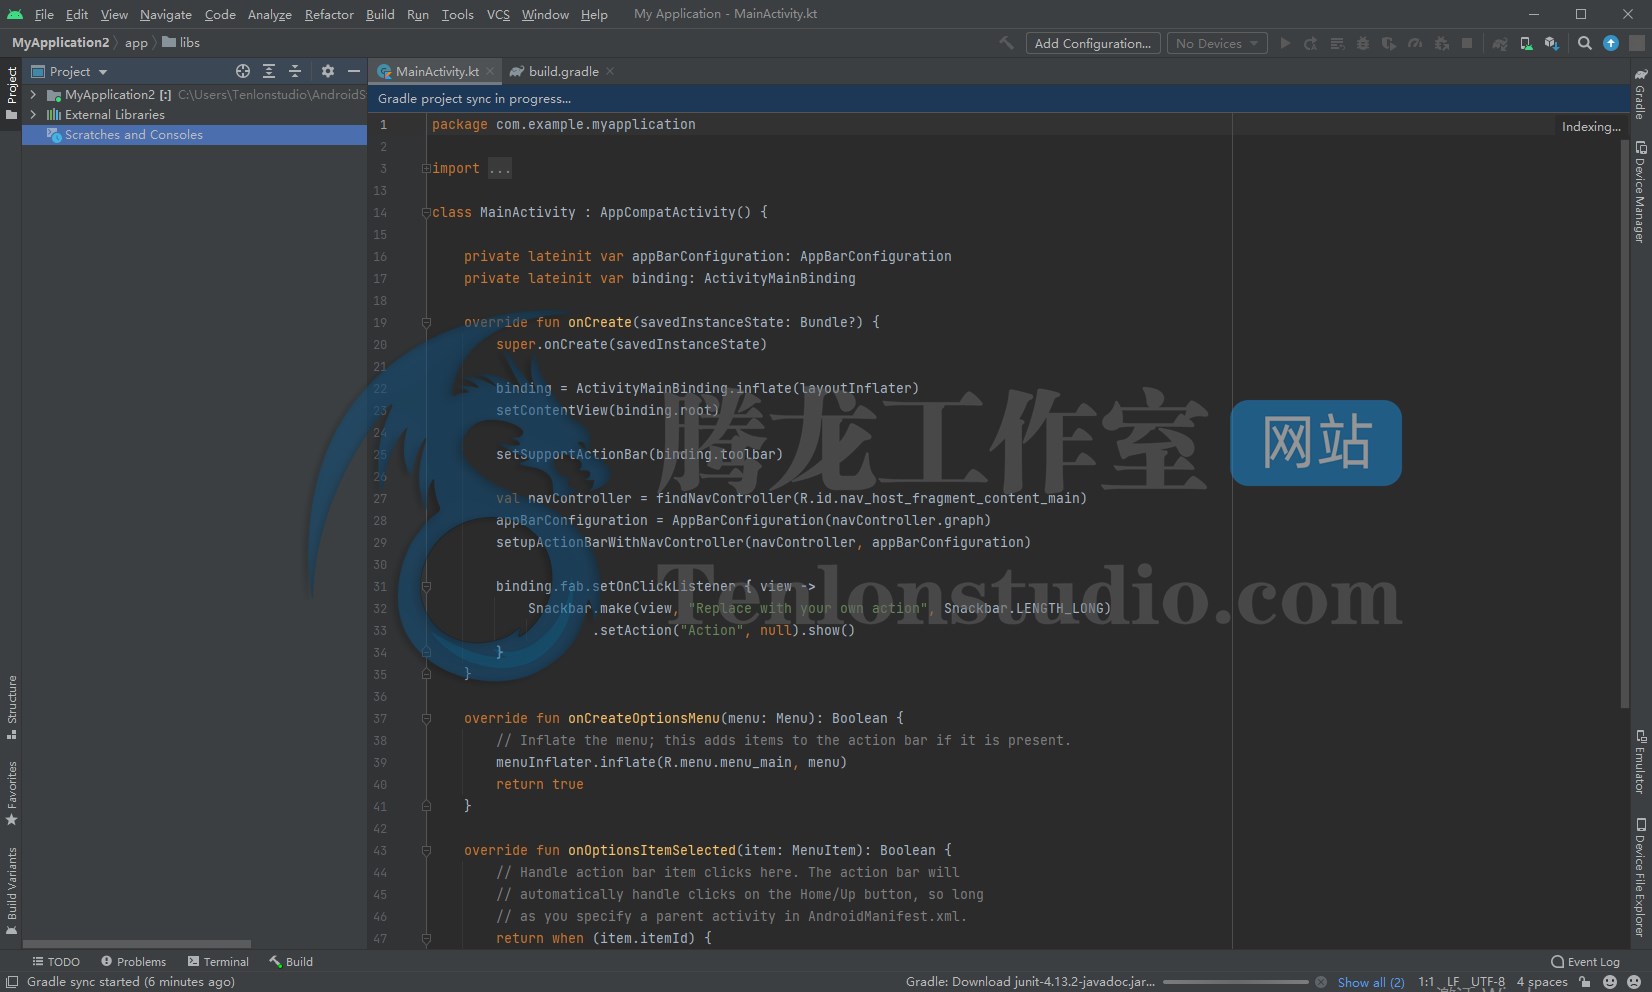Screen dimensions: 1652x992
Task: Click the Add Configuration button
Action: click(1093, 43)
